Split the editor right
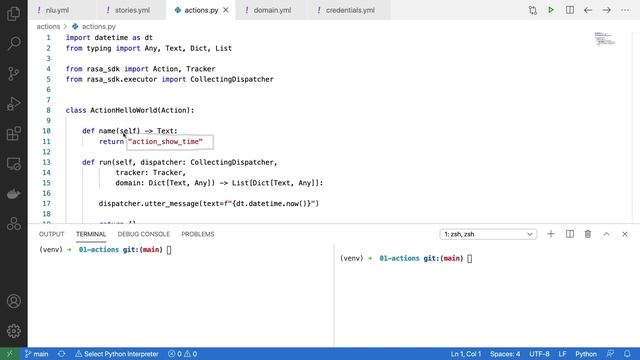The height and width of the screenshot is (360, 640). [x=570, y=10]
